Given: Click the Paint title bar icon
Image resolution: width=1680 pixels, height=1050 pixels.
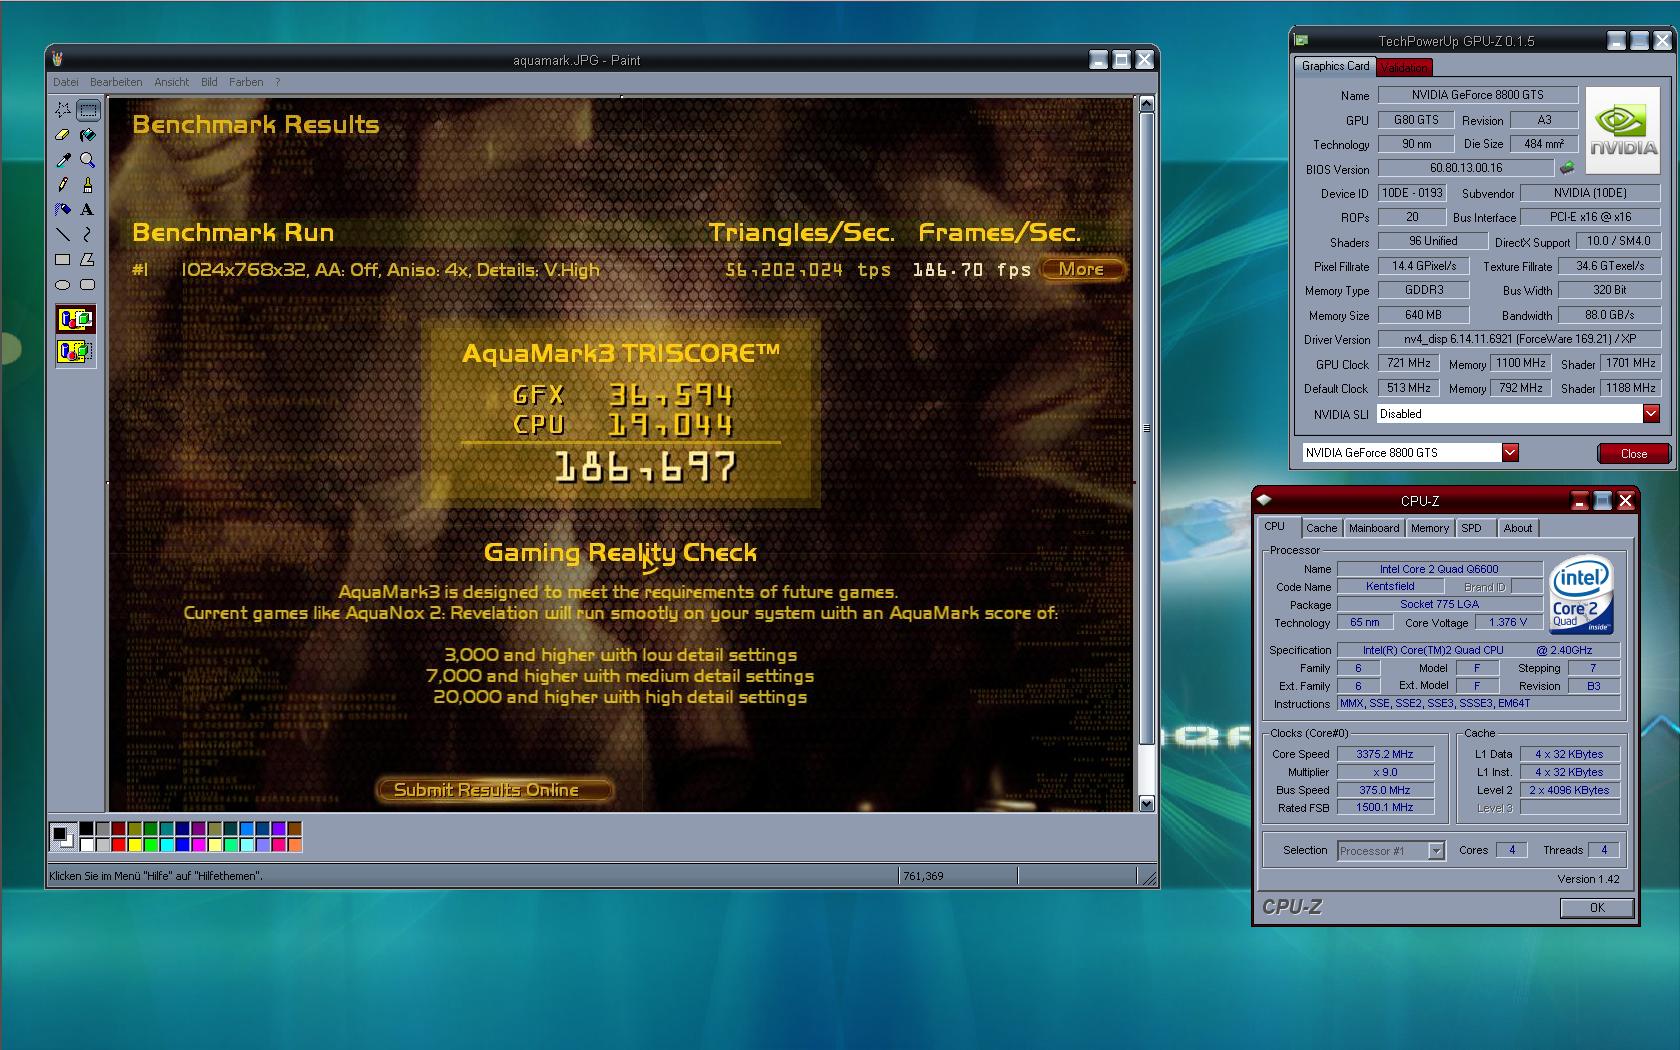Looking at the screenshot, I should pos(58,59).
